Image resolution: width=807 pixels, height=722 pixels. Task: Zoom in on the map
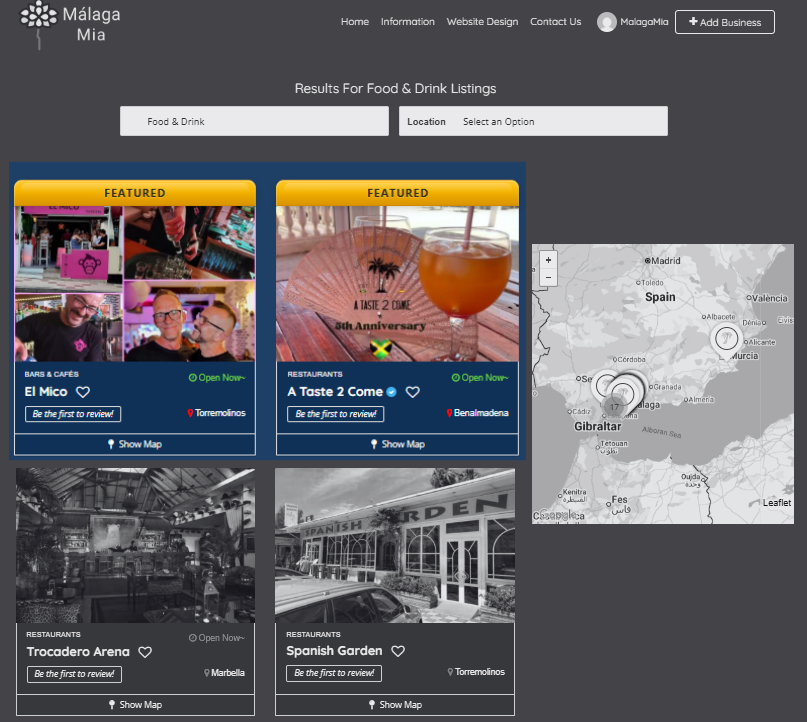(x=548, y=260)
